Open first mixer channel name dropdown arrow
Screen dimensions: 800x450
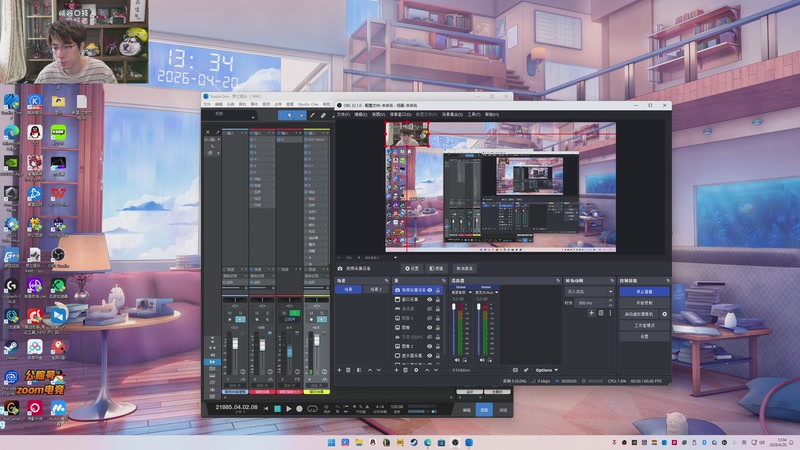(470, 292)
